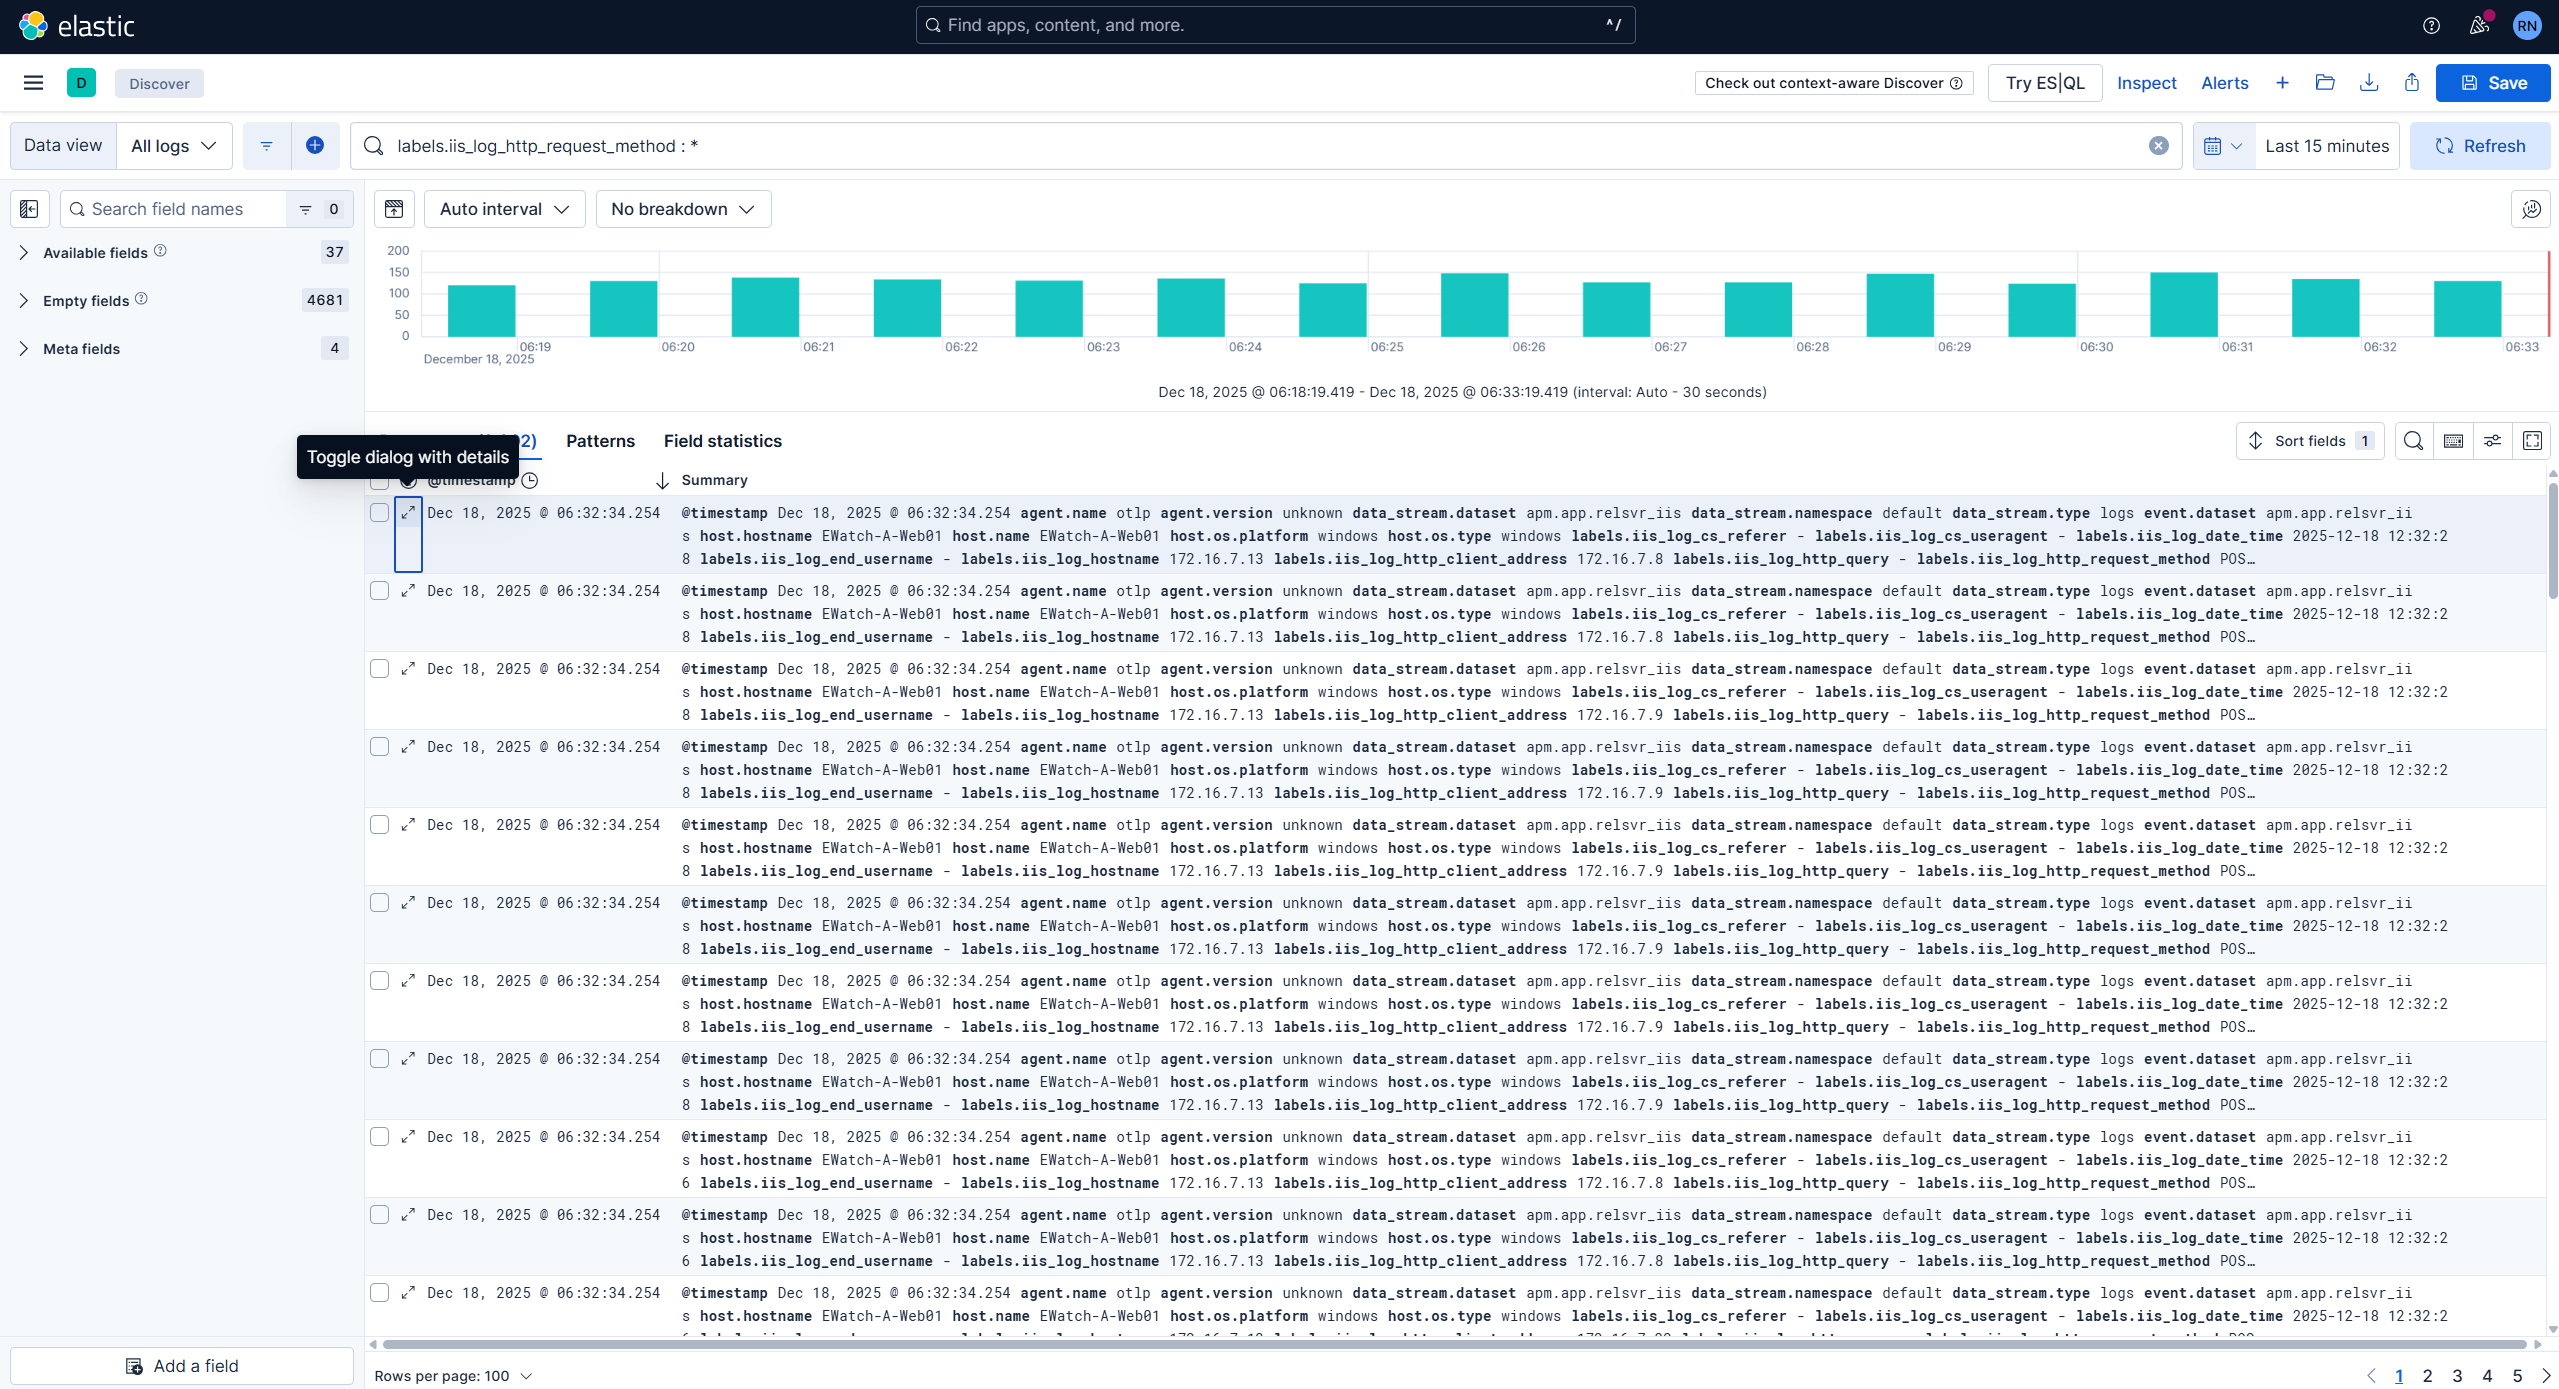The height and width of the screenshot is (1389, 2559).
Task: Select the second document row checkbox
Action: tap(380, 590)
